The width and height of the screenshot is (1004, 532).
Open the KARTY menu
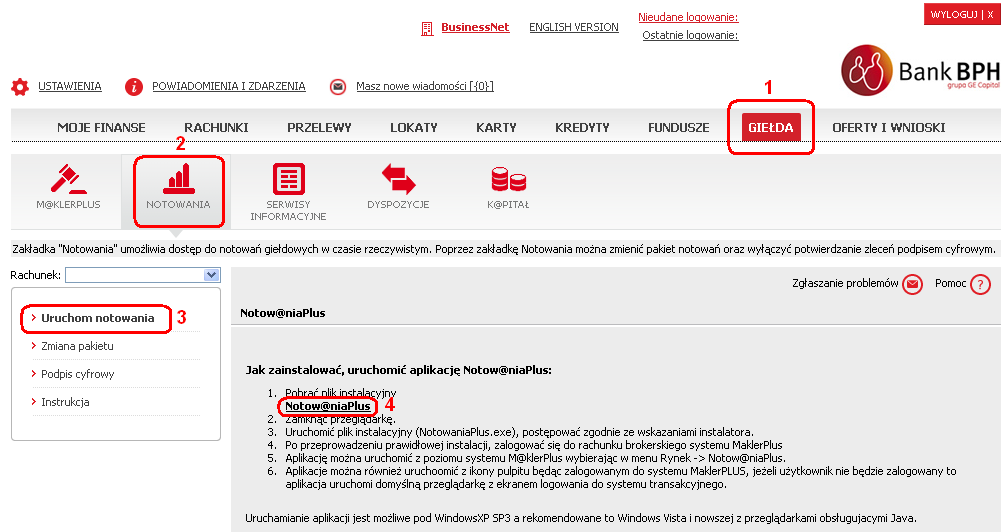click(x=496, y=127)
